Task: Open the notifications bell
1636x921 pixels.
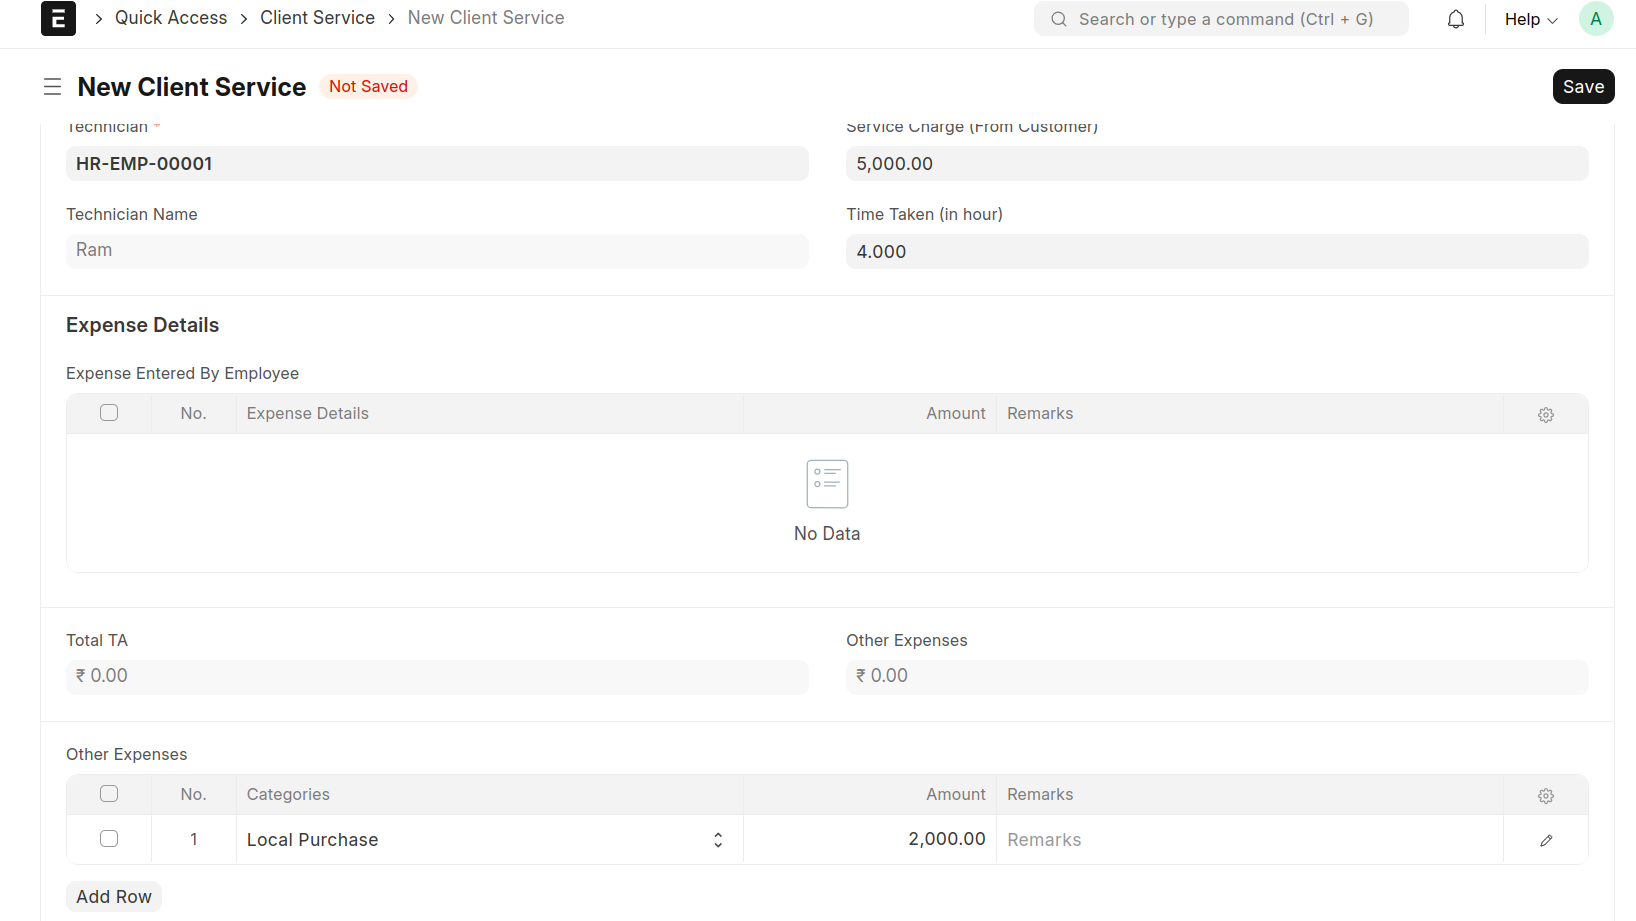Action: (x=1455, y=19)
